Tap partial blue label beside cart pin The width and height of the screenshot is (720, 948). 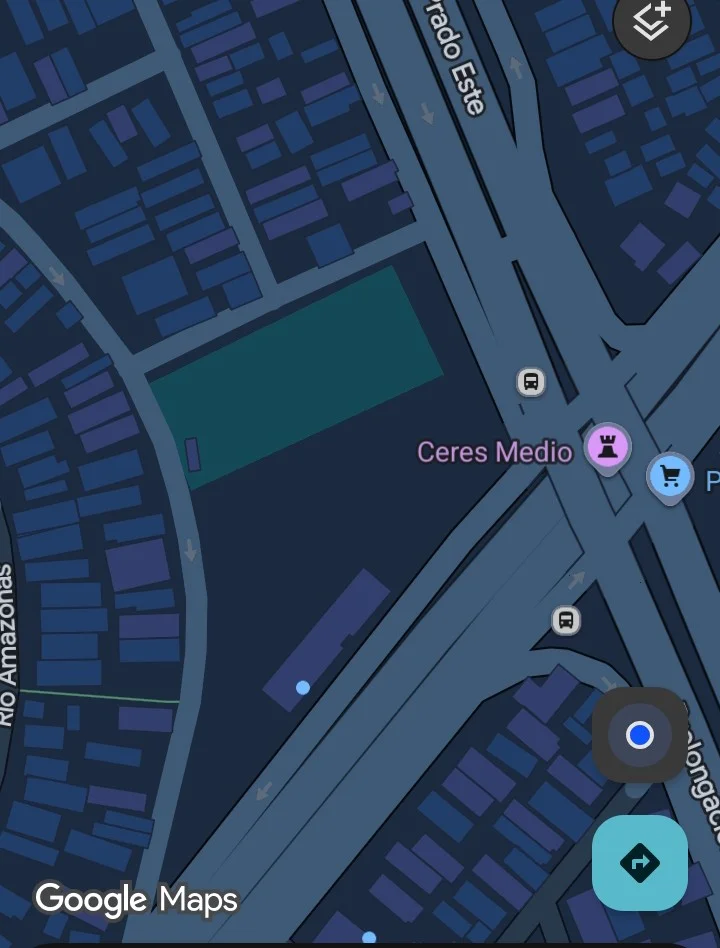pos(713,481)
